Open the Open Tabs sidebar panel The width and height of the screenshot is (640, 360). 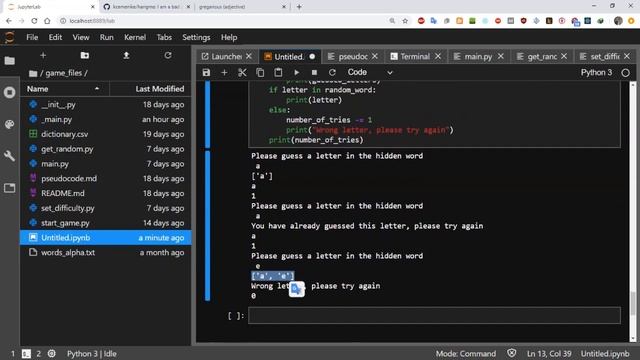tap(9, 188)
